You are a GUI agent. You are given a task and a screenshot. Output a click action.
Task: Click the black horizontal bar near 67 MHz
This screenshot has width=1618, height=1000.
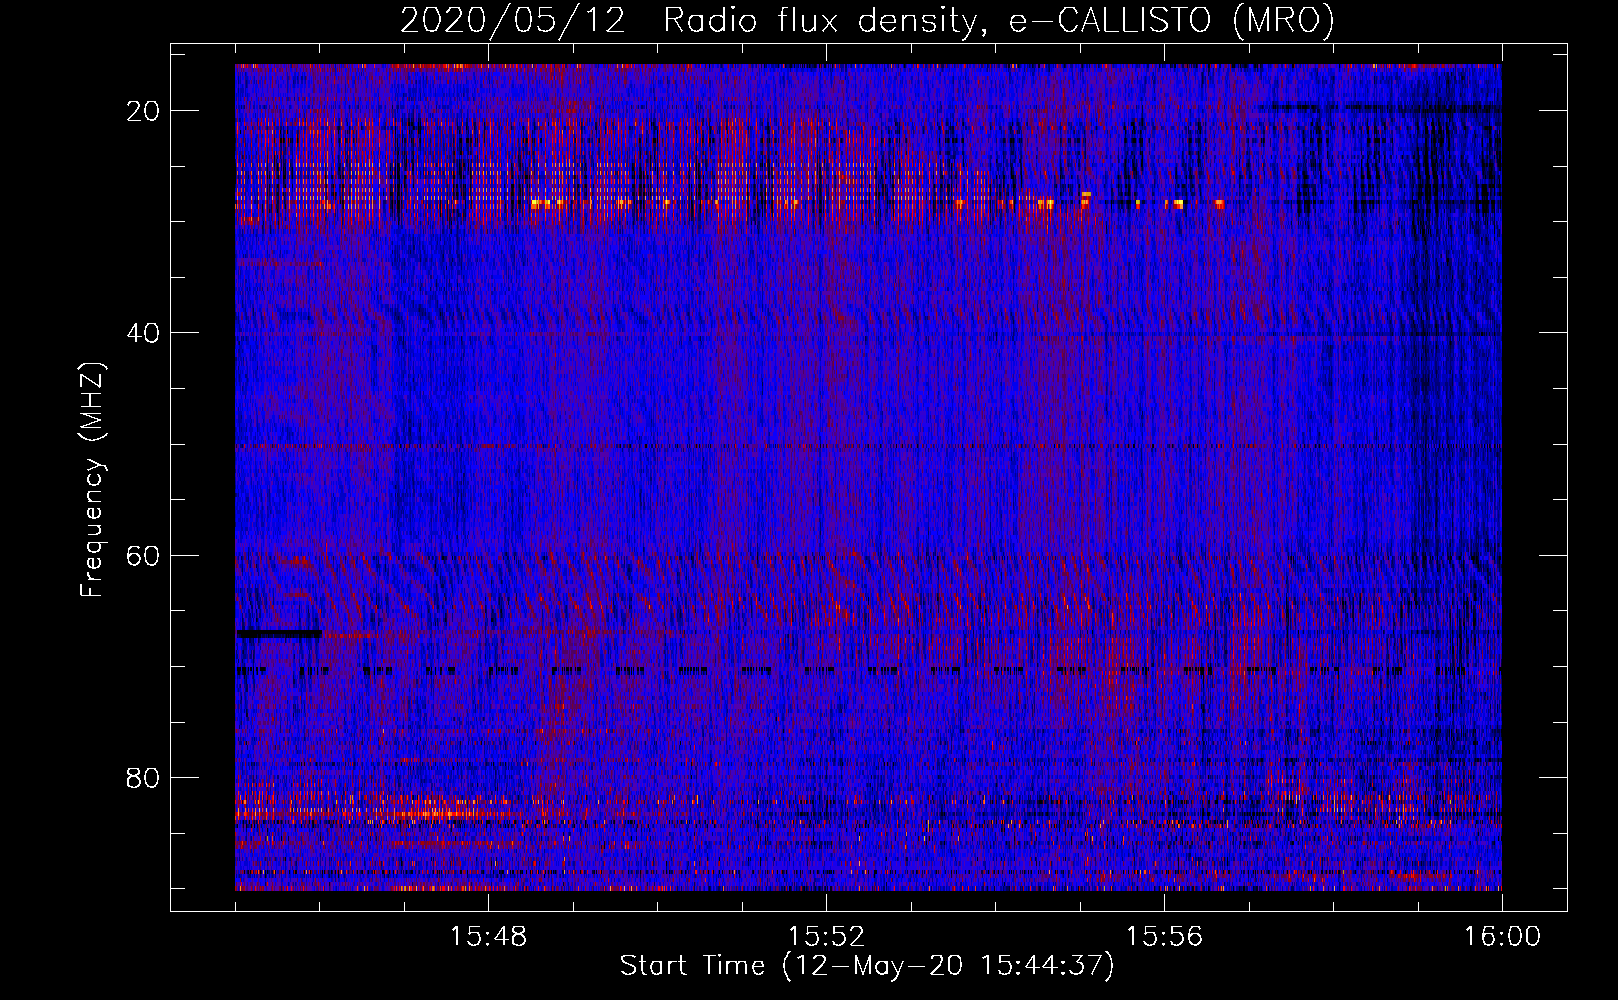pyautogui.click(x=279, y=633)
